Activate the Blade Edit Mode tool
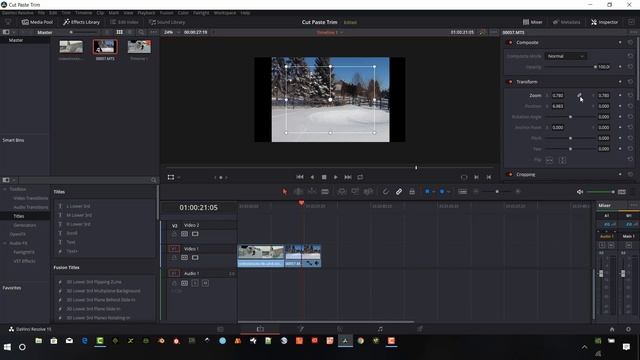Screen dimensions: 640x360 [325, 191]
